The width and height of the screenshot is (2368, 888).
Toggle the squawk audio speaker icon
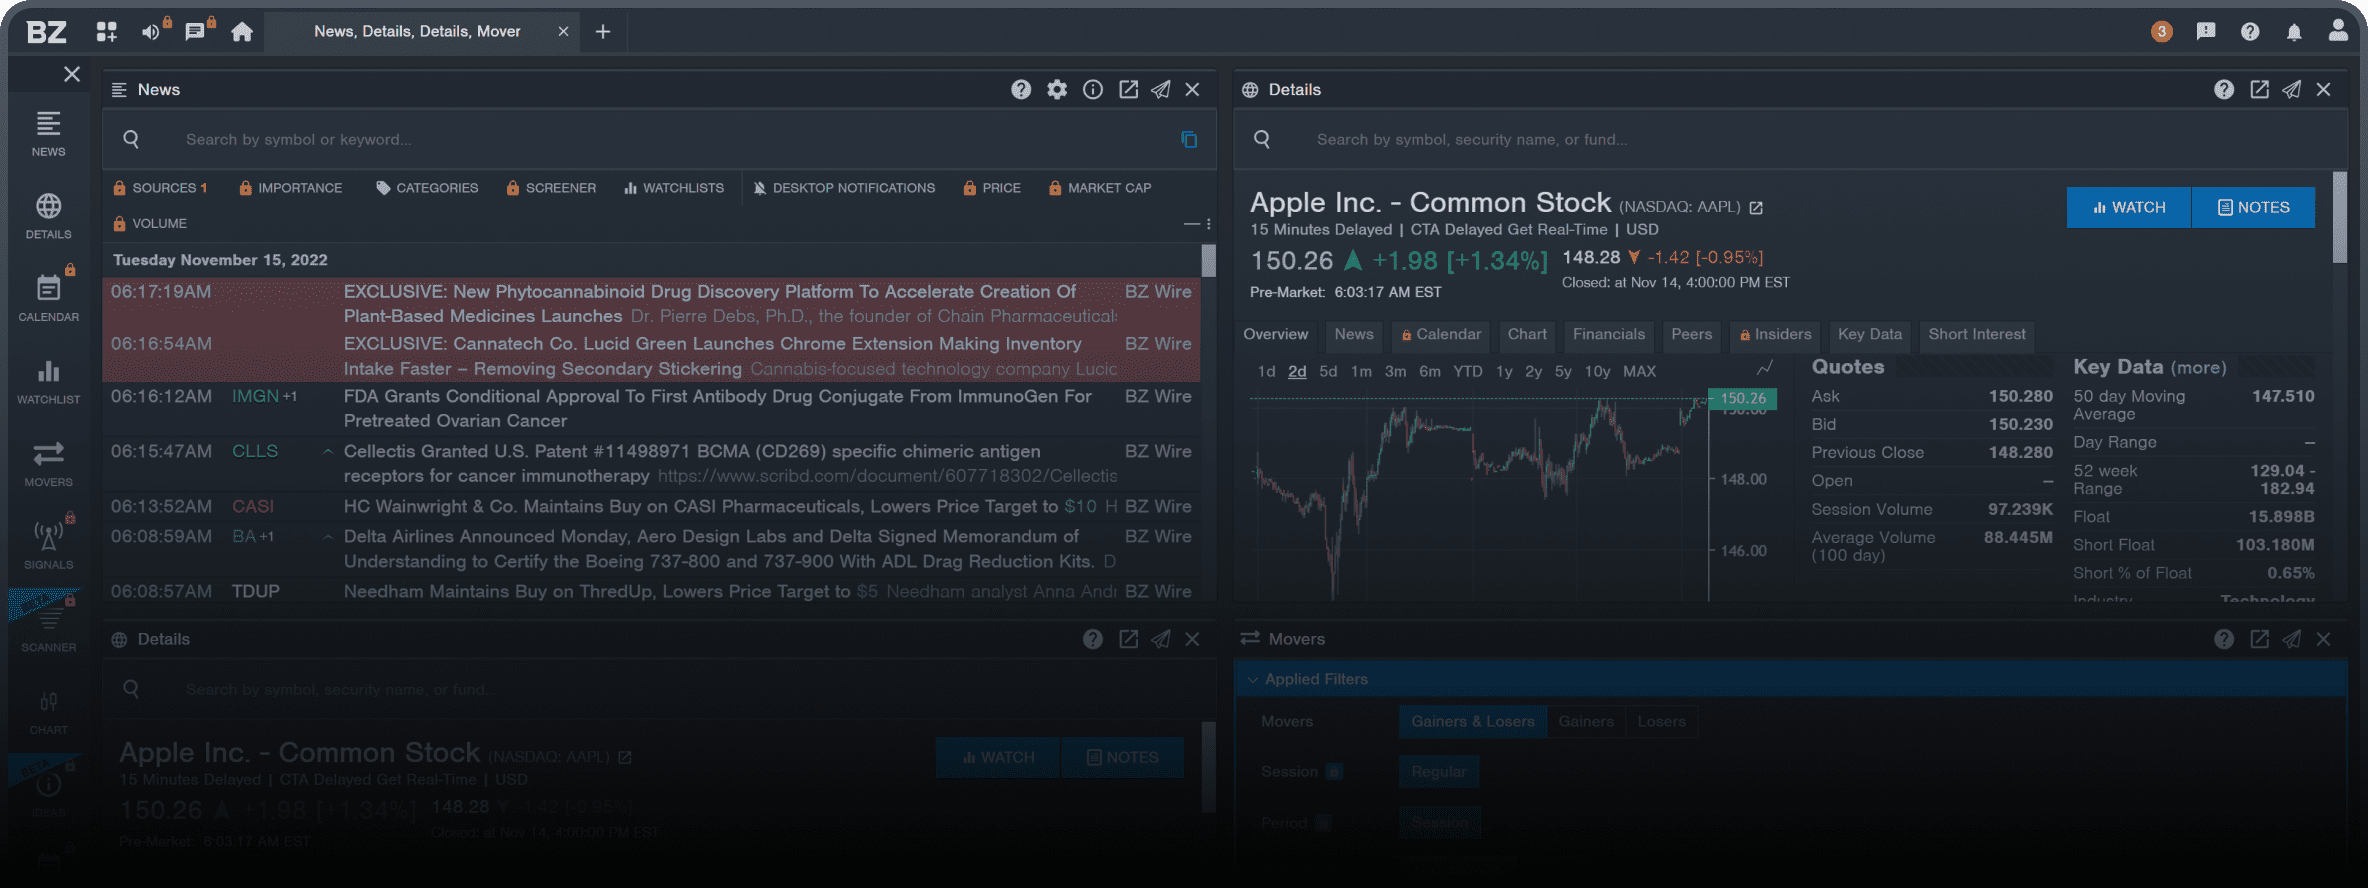click(x=152, y=32)
